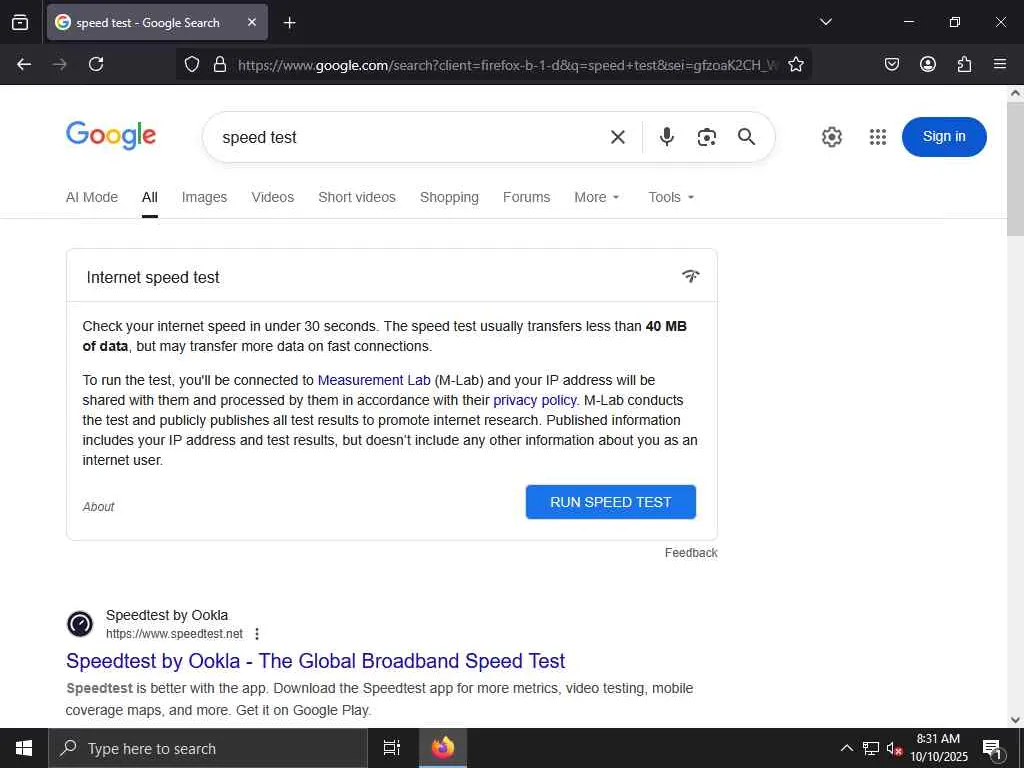1024x768 pixels.
Task: Click the vertical page scrollbar
Action: [x=1015, y=406]
